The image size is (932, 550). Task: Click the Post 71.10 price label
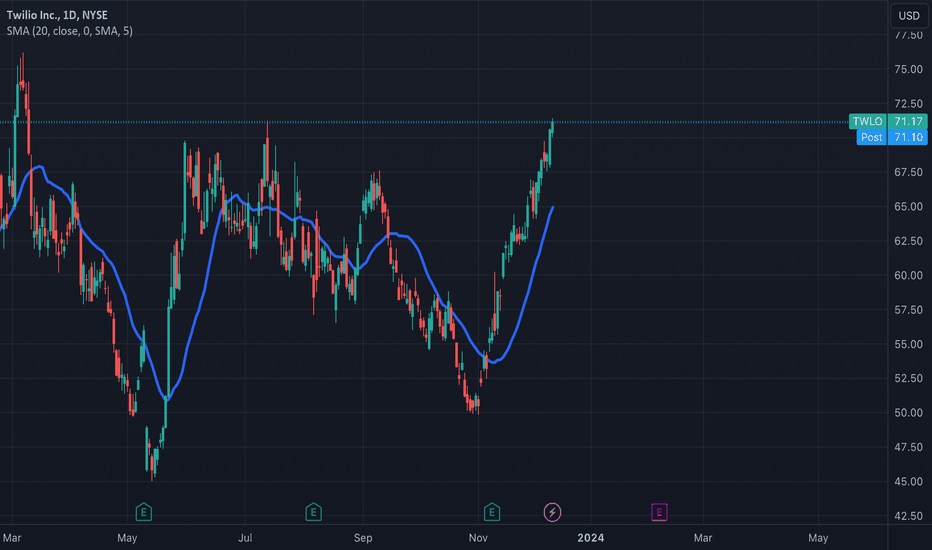[892, 137]
